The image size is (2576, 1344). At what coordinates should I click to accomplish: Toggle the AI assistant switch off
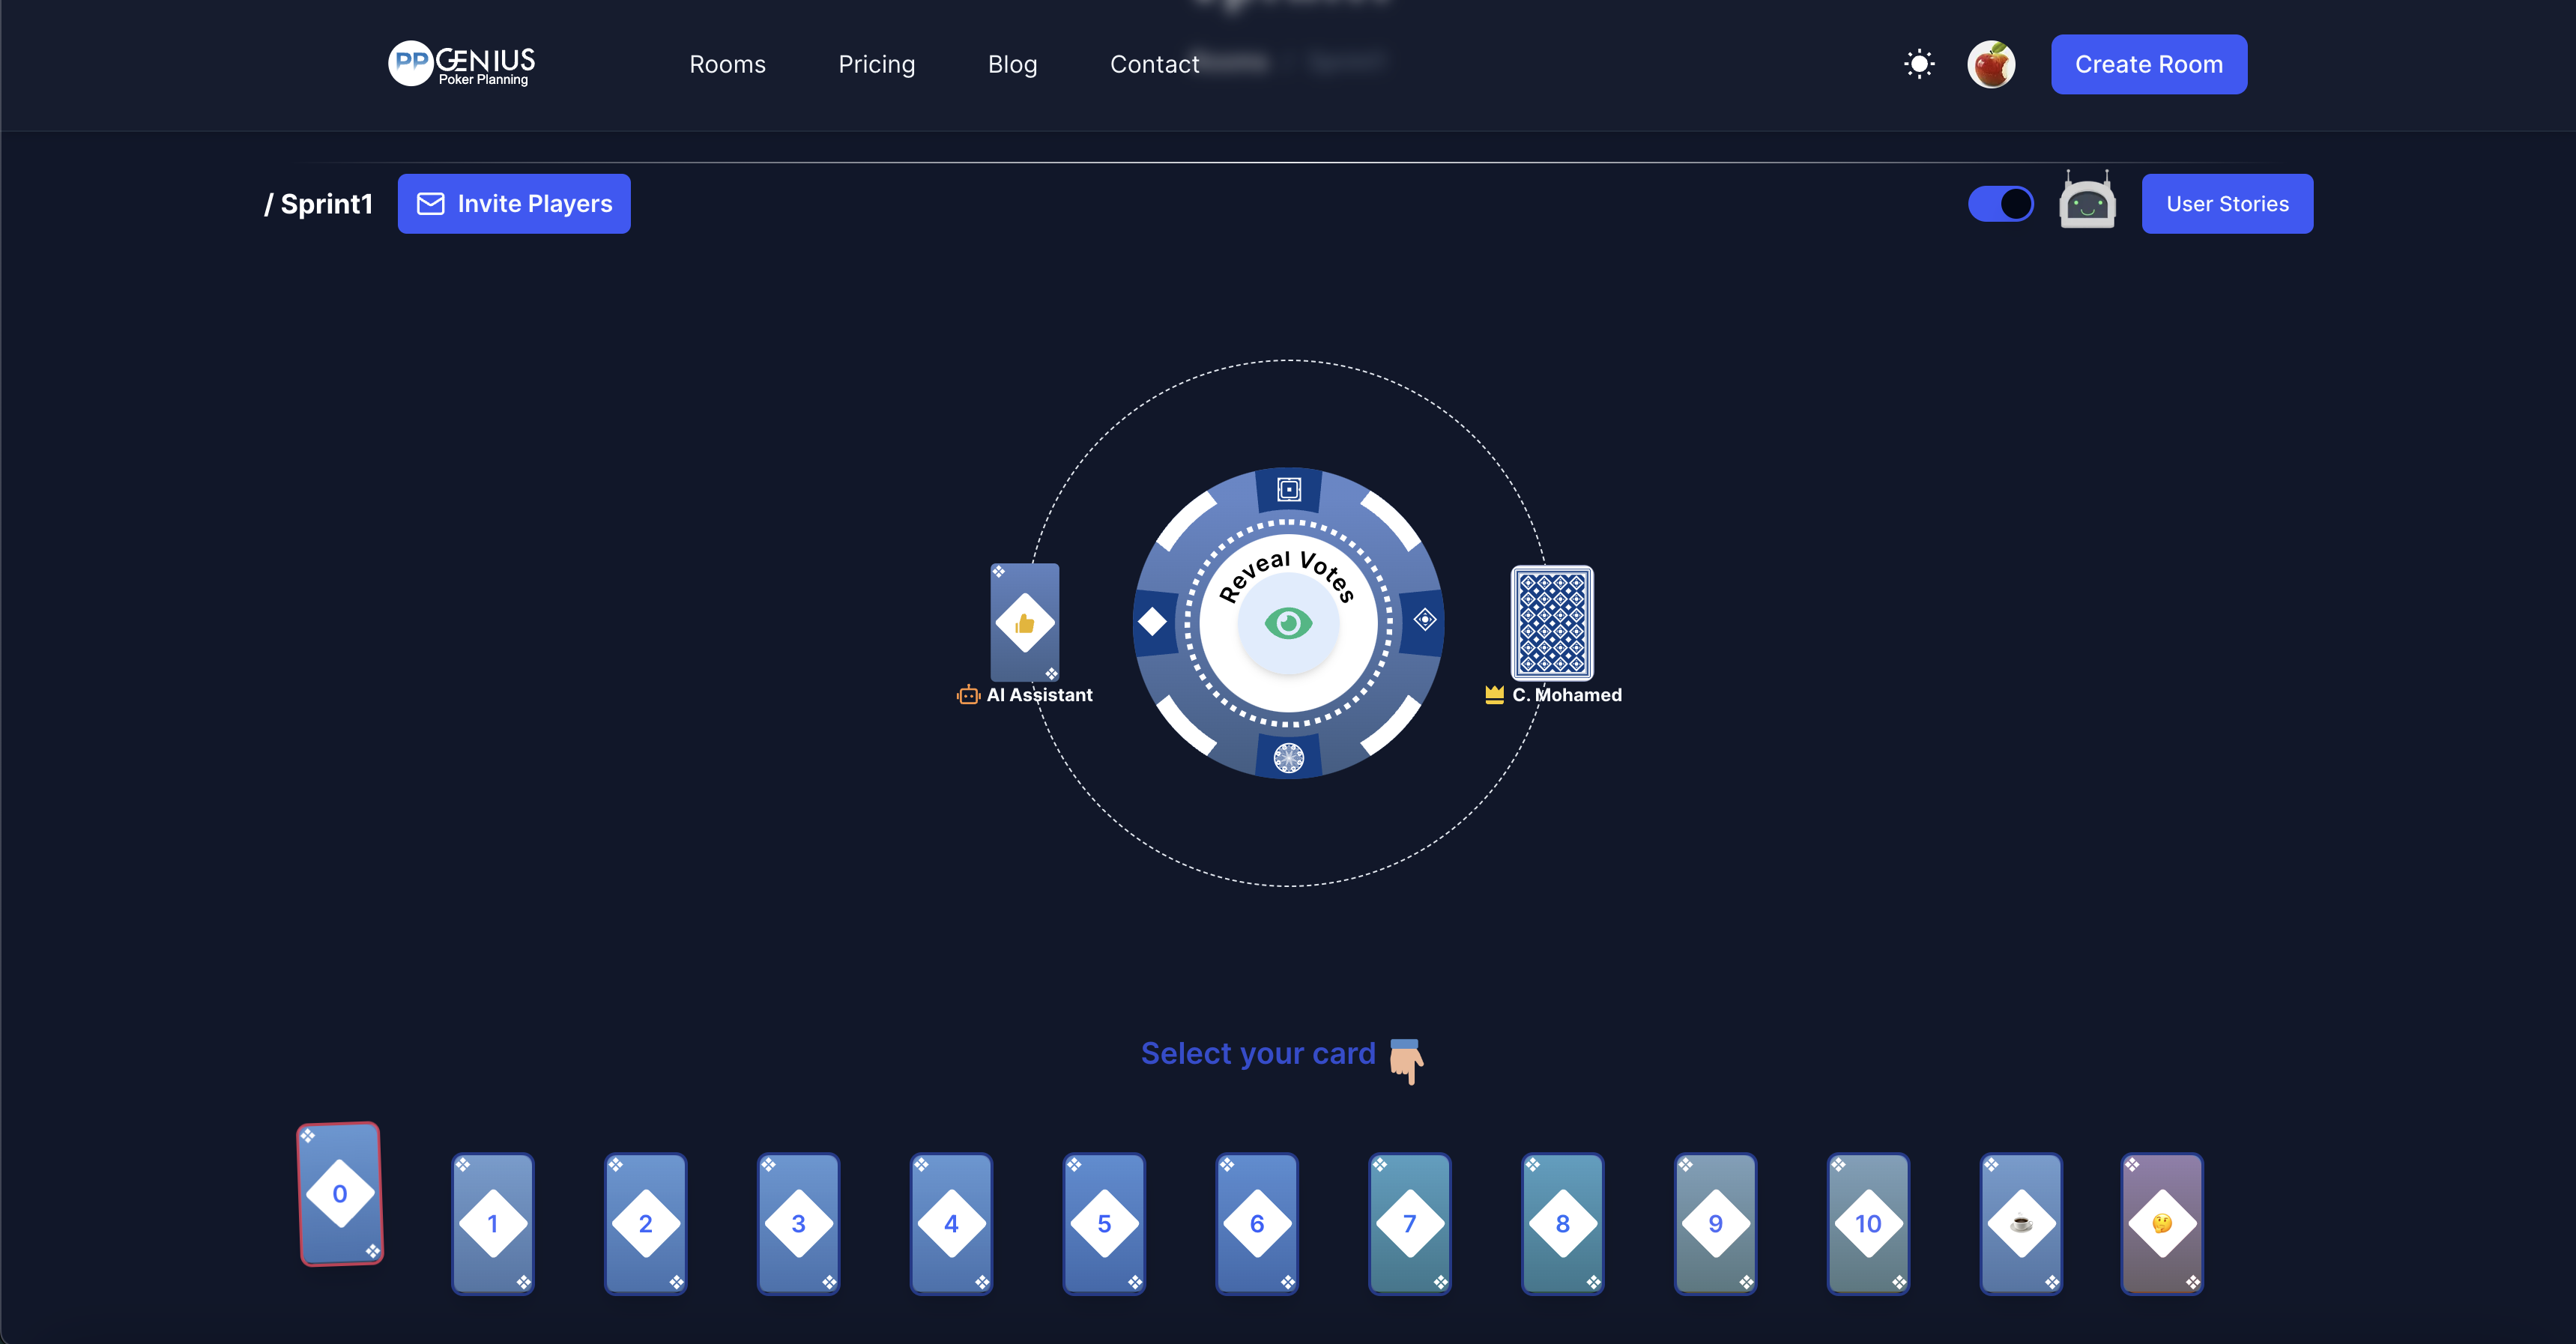pos(2000,204)
